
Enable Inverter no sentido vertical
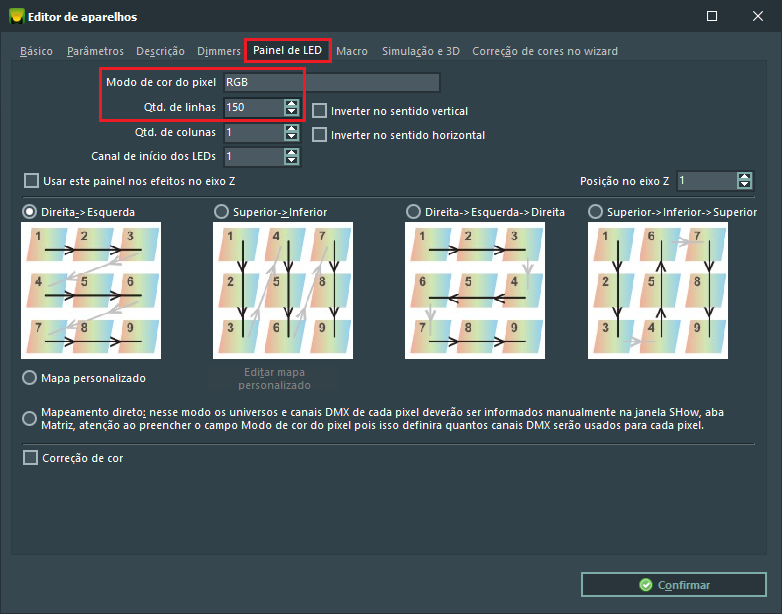(x=320, y=111)
